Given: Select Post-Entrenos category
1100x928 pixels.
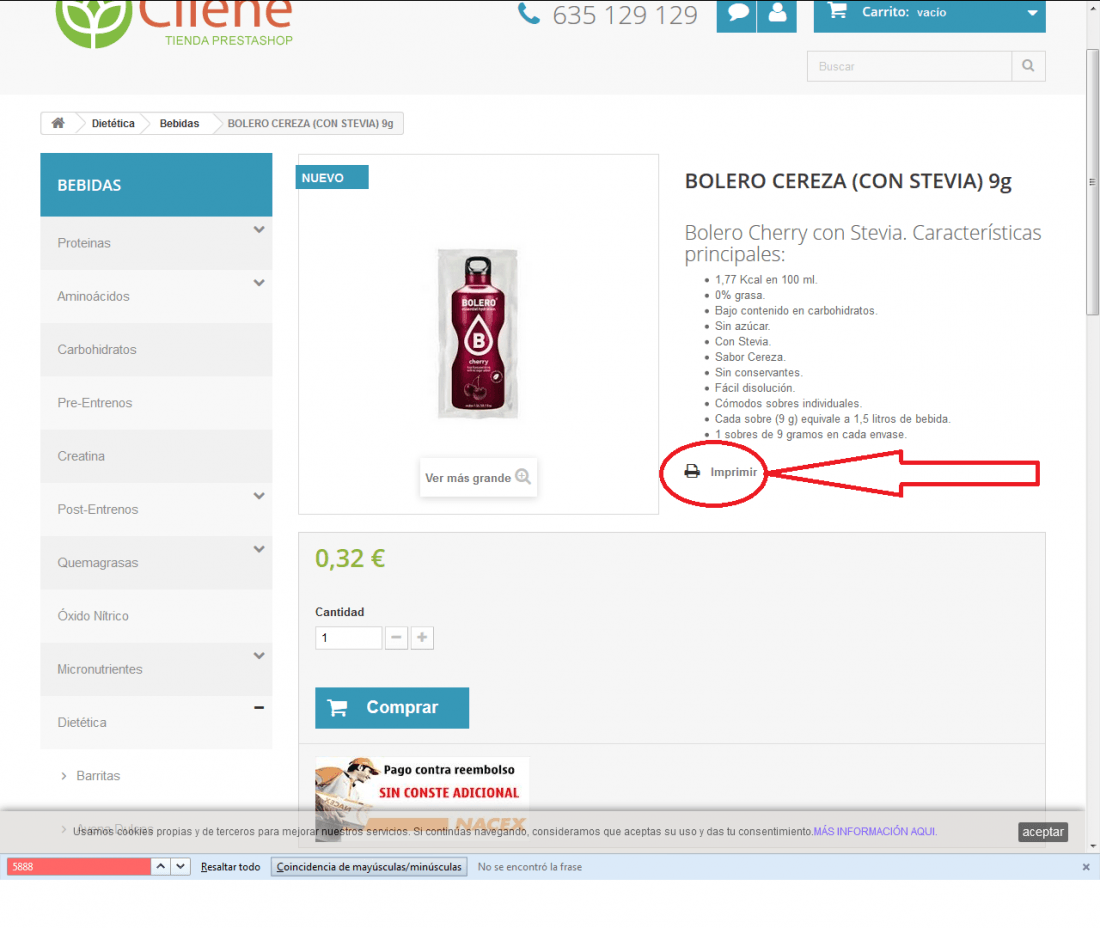Looking at the screenshot, I should point(98,509).
